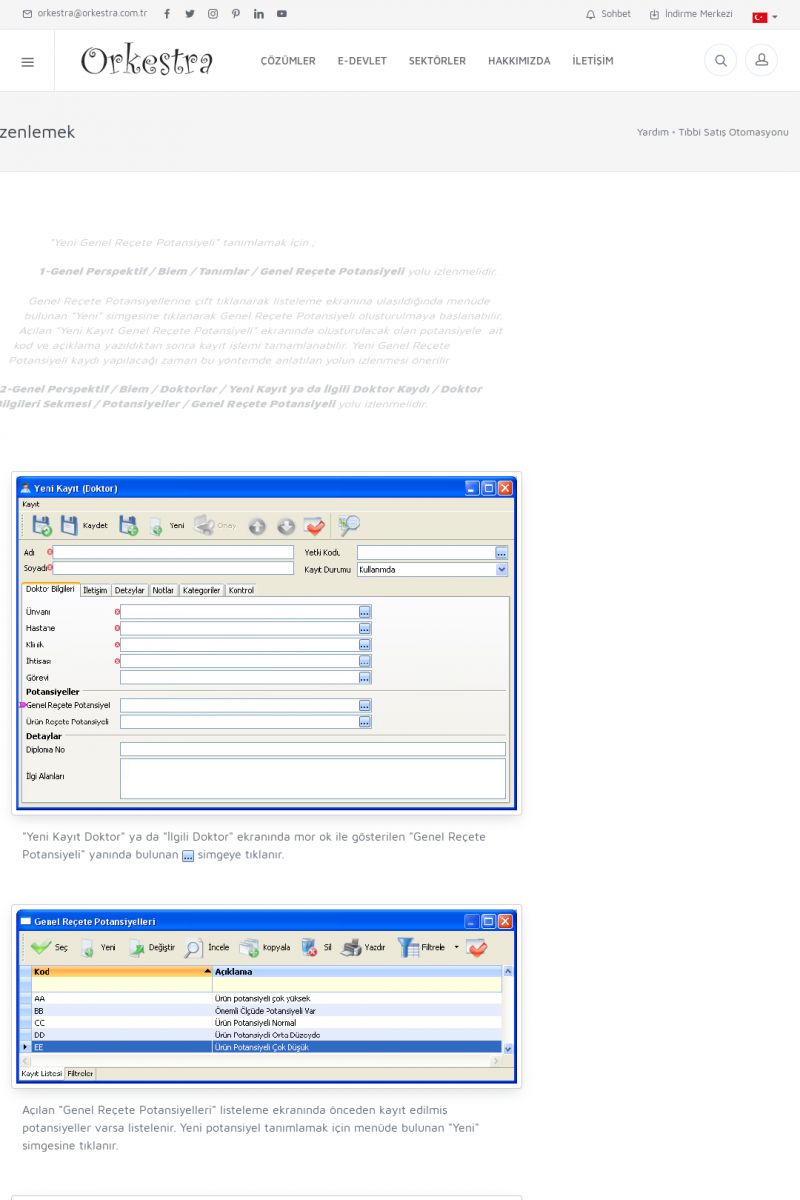Screen dimensions: 800x1200
Task: Go to HAKKIMIZDA page
Action: click(519, 61)
